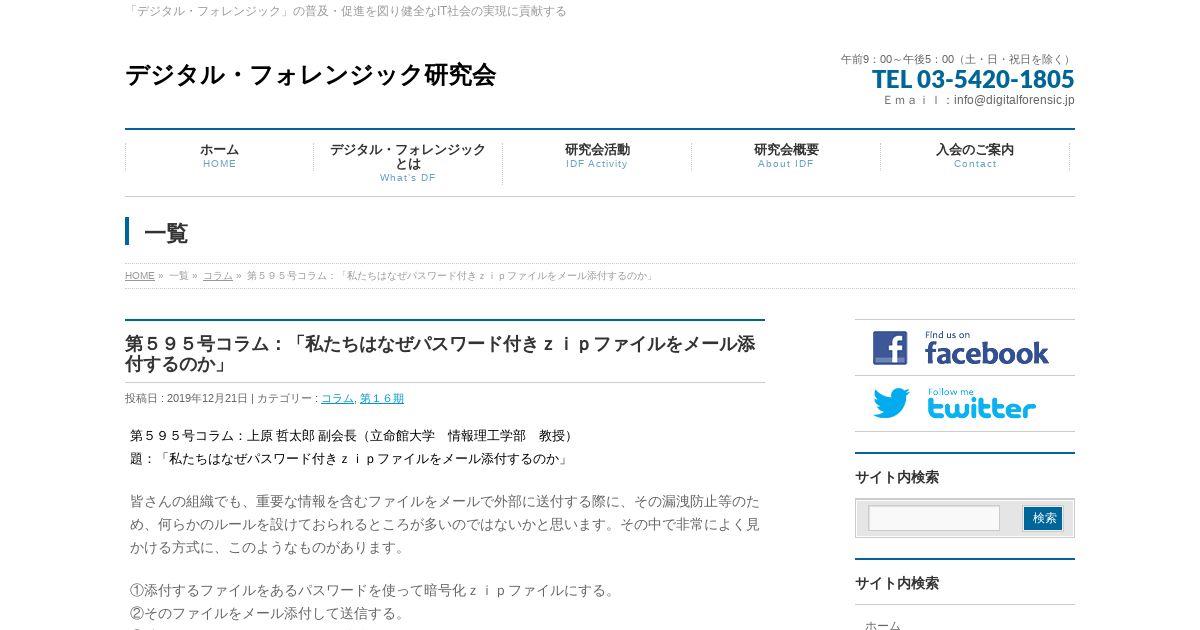1200x630 pixels.
Task: Click the 投稿日 2019年12月21日 date text
Action: [x=186, y=398]
